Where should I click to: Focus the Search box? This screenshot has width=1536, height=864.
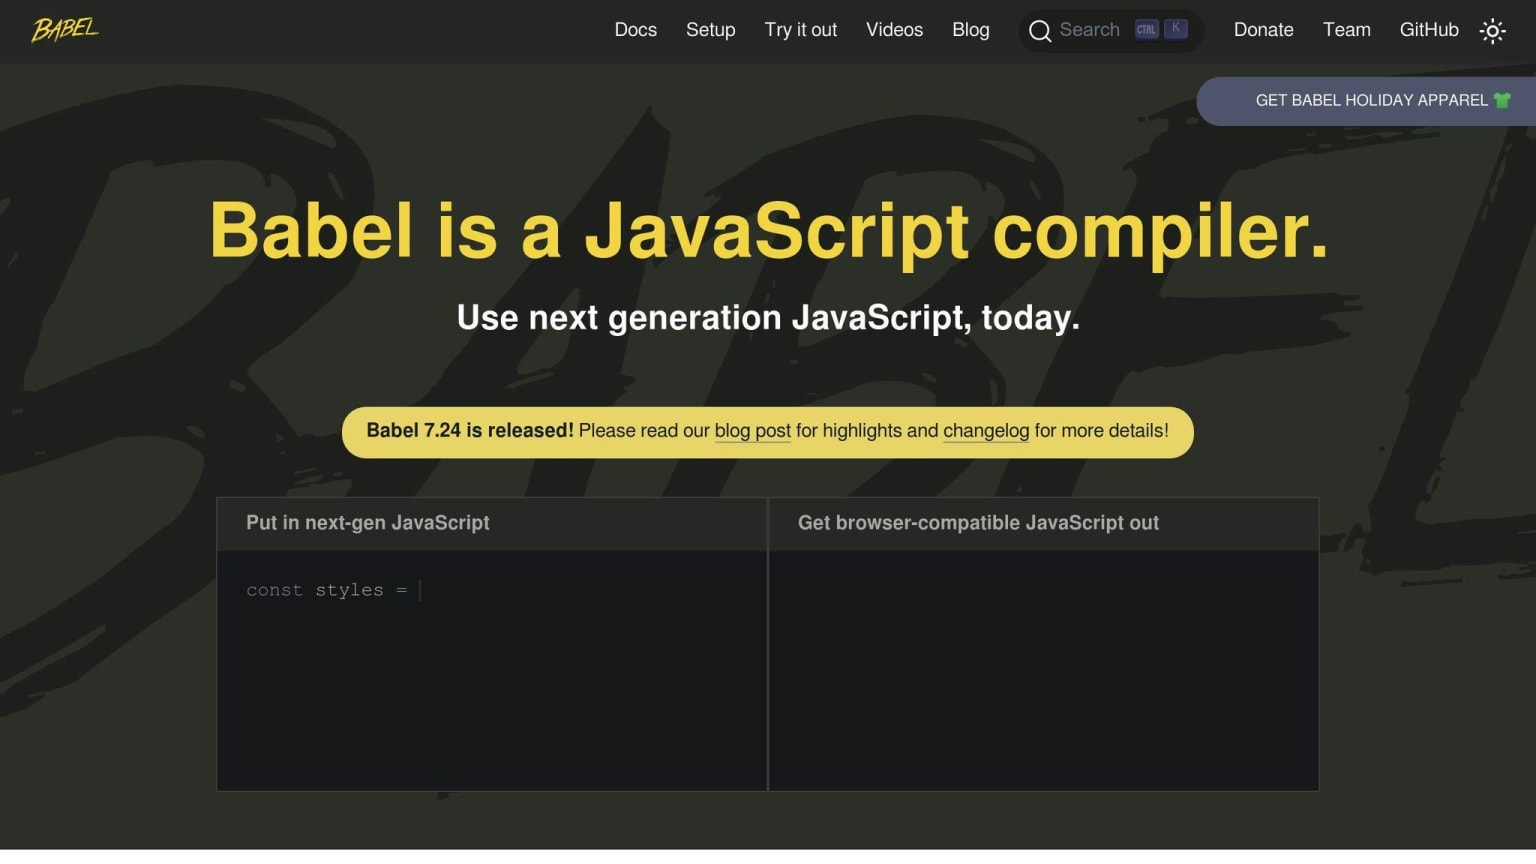[x=1111, y=31]
